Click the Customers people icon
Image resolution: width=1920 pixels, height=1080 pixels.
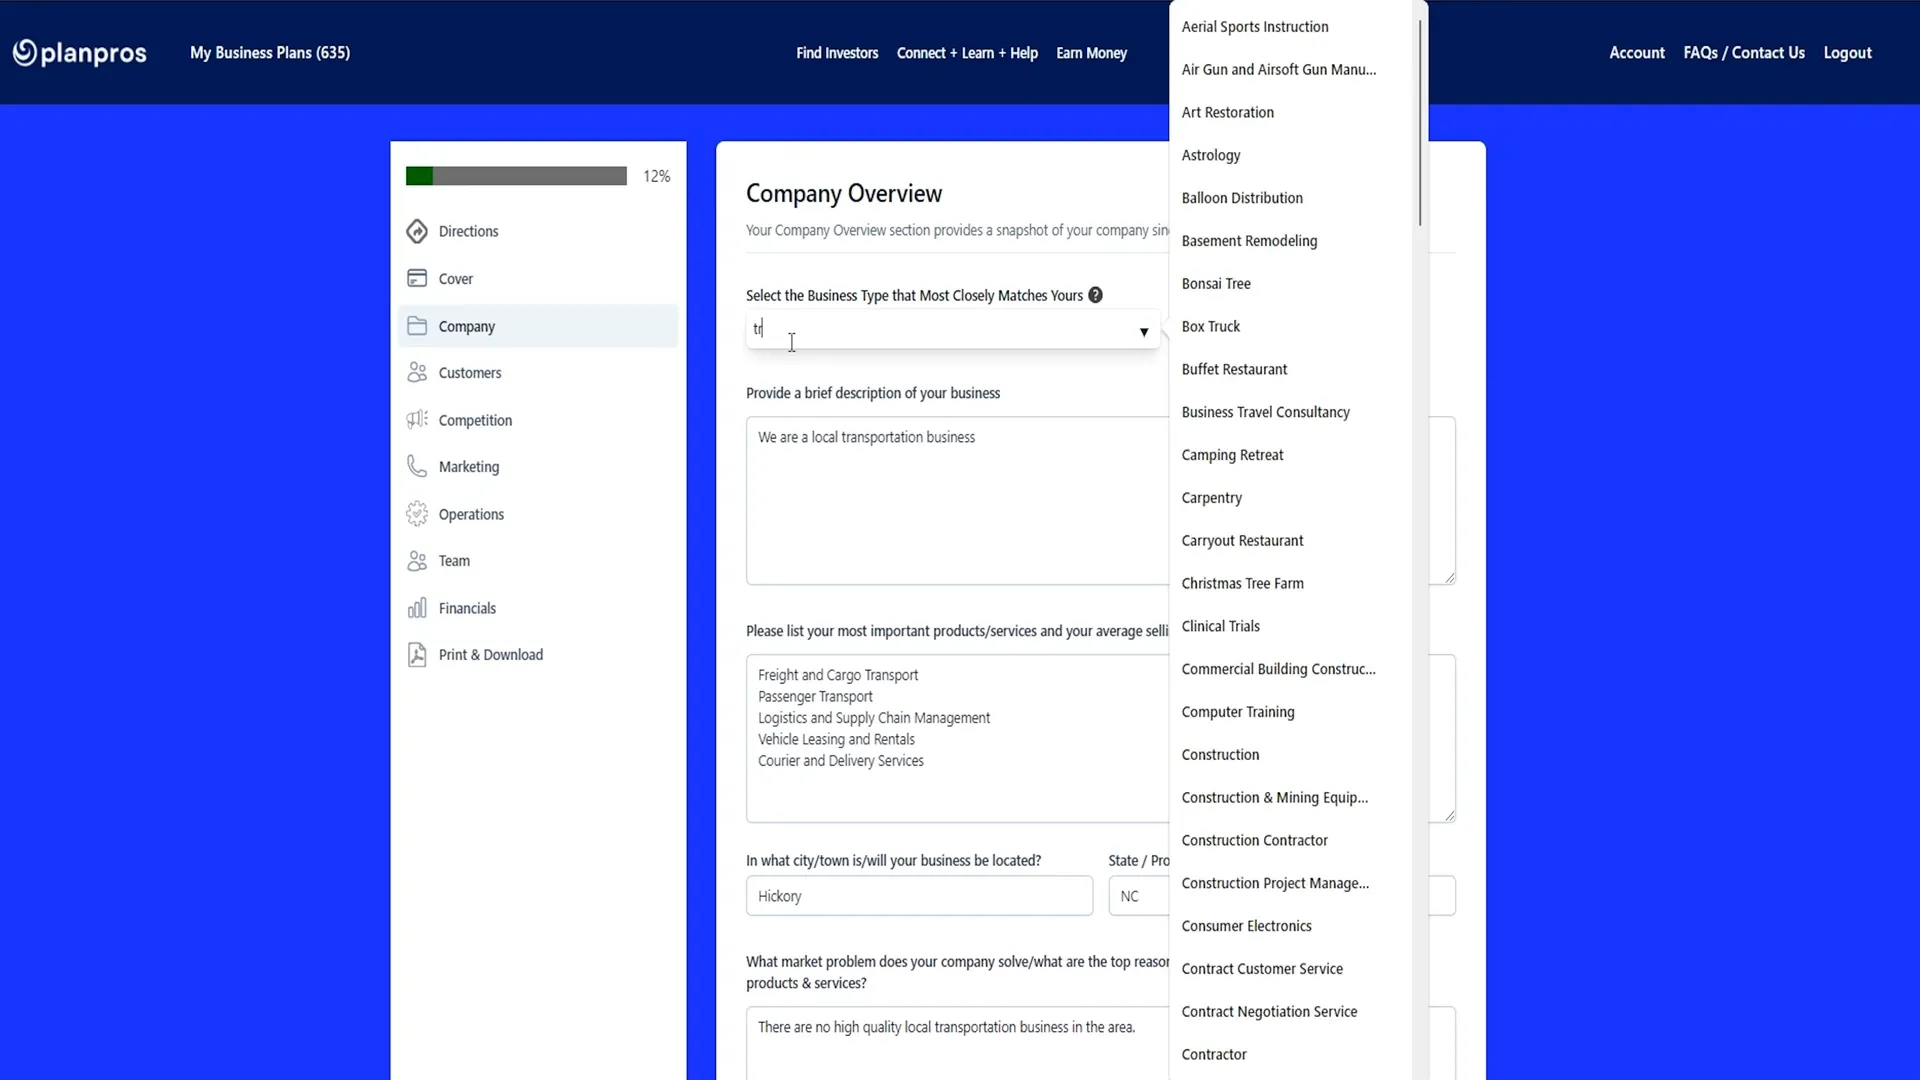[x=417, y=372]
